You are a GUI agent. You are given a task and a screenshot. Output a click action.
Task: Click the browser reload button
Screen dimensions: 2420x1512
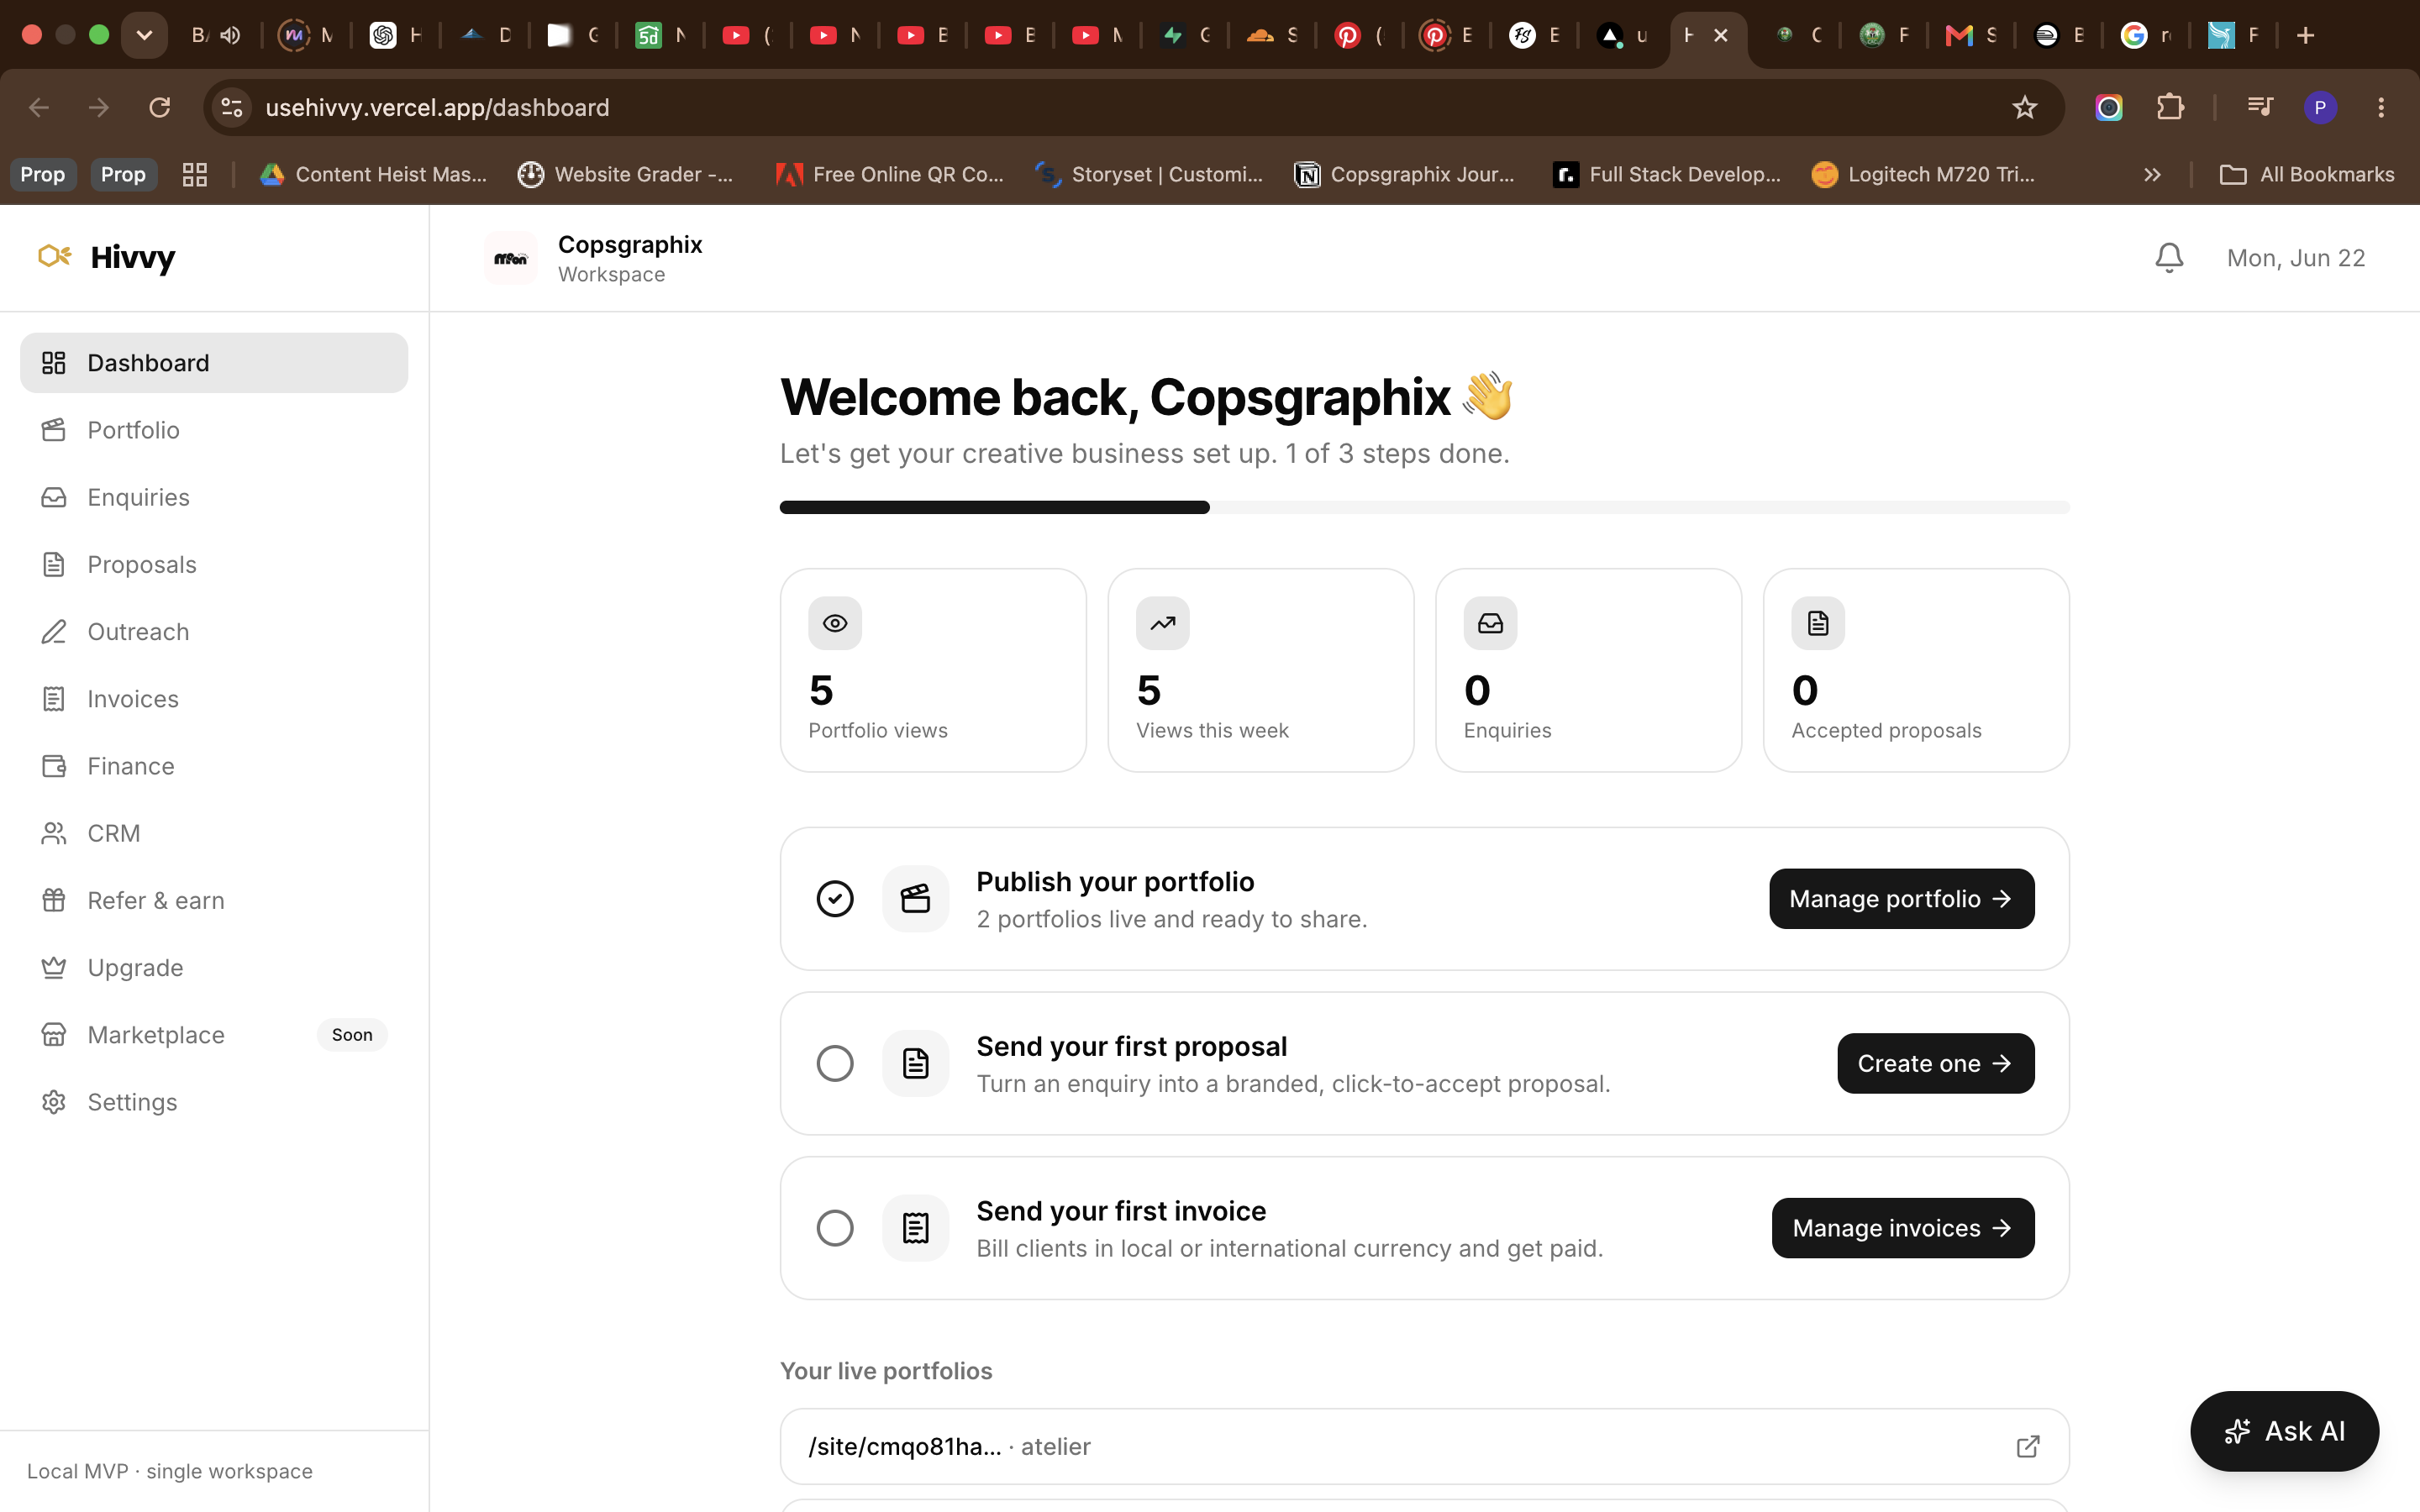(159, 107)
